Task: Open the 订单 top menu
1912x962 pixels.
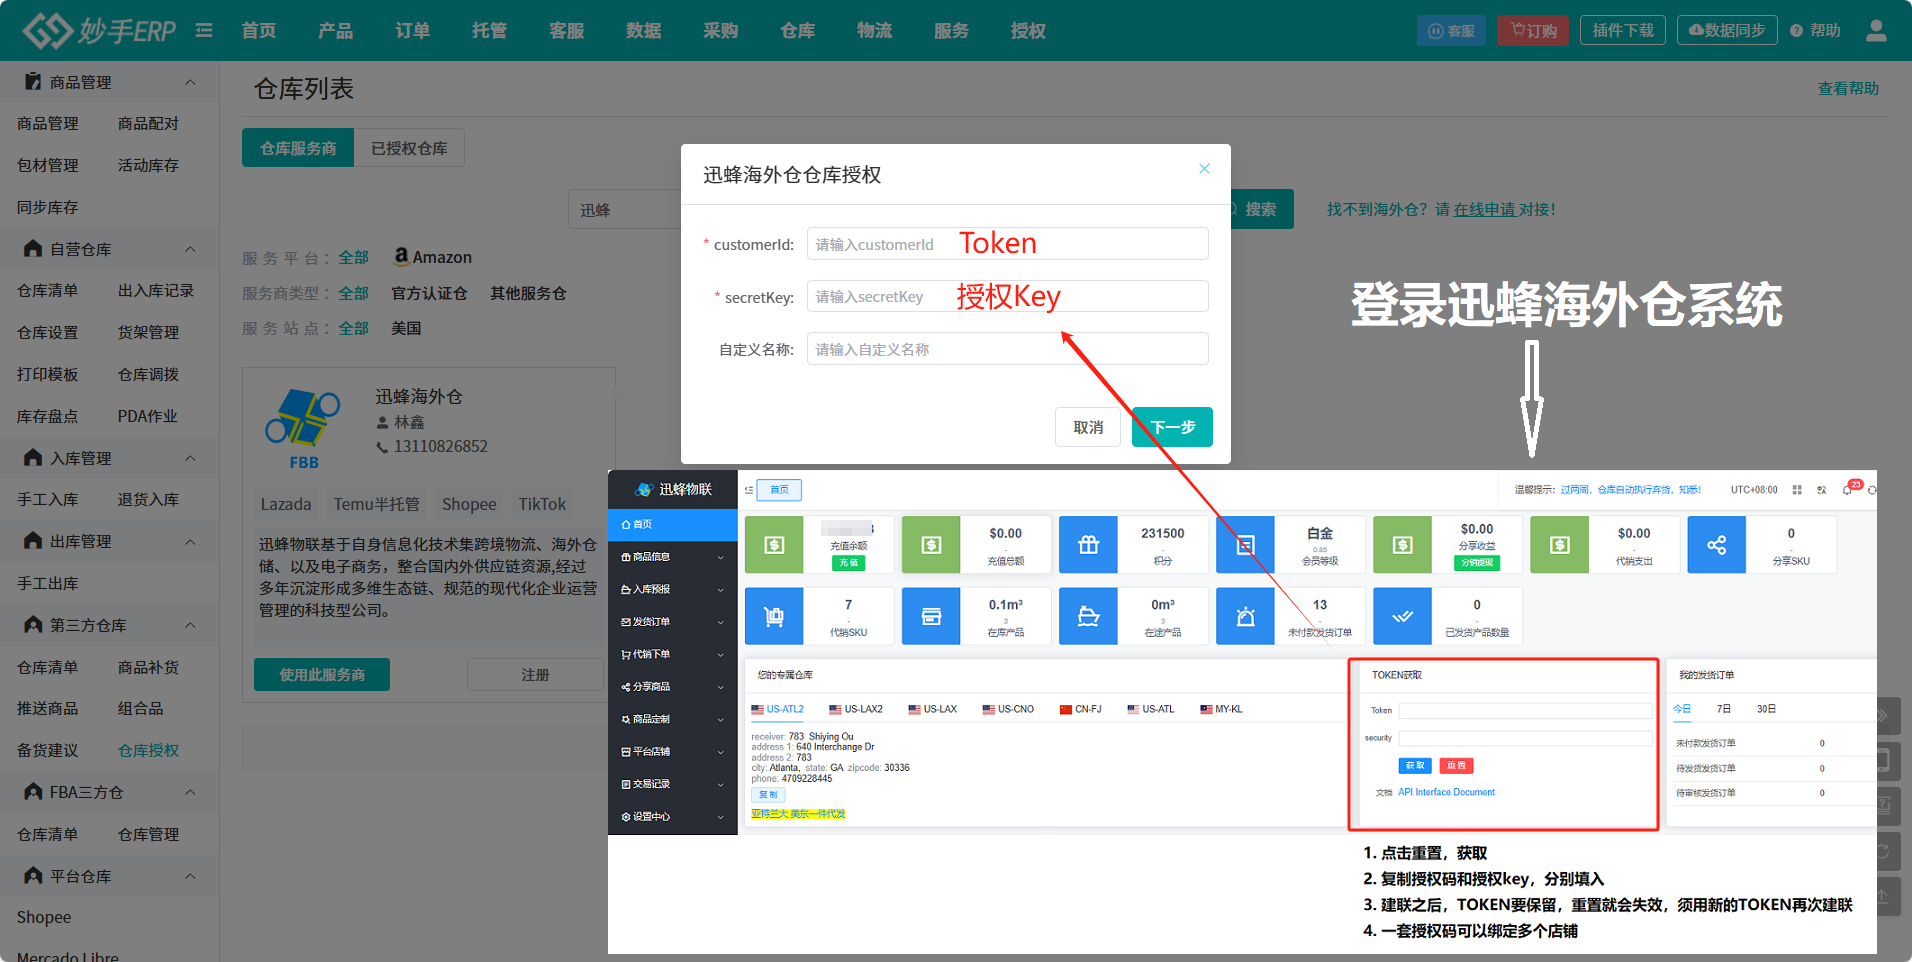Action: coord(413,31)
